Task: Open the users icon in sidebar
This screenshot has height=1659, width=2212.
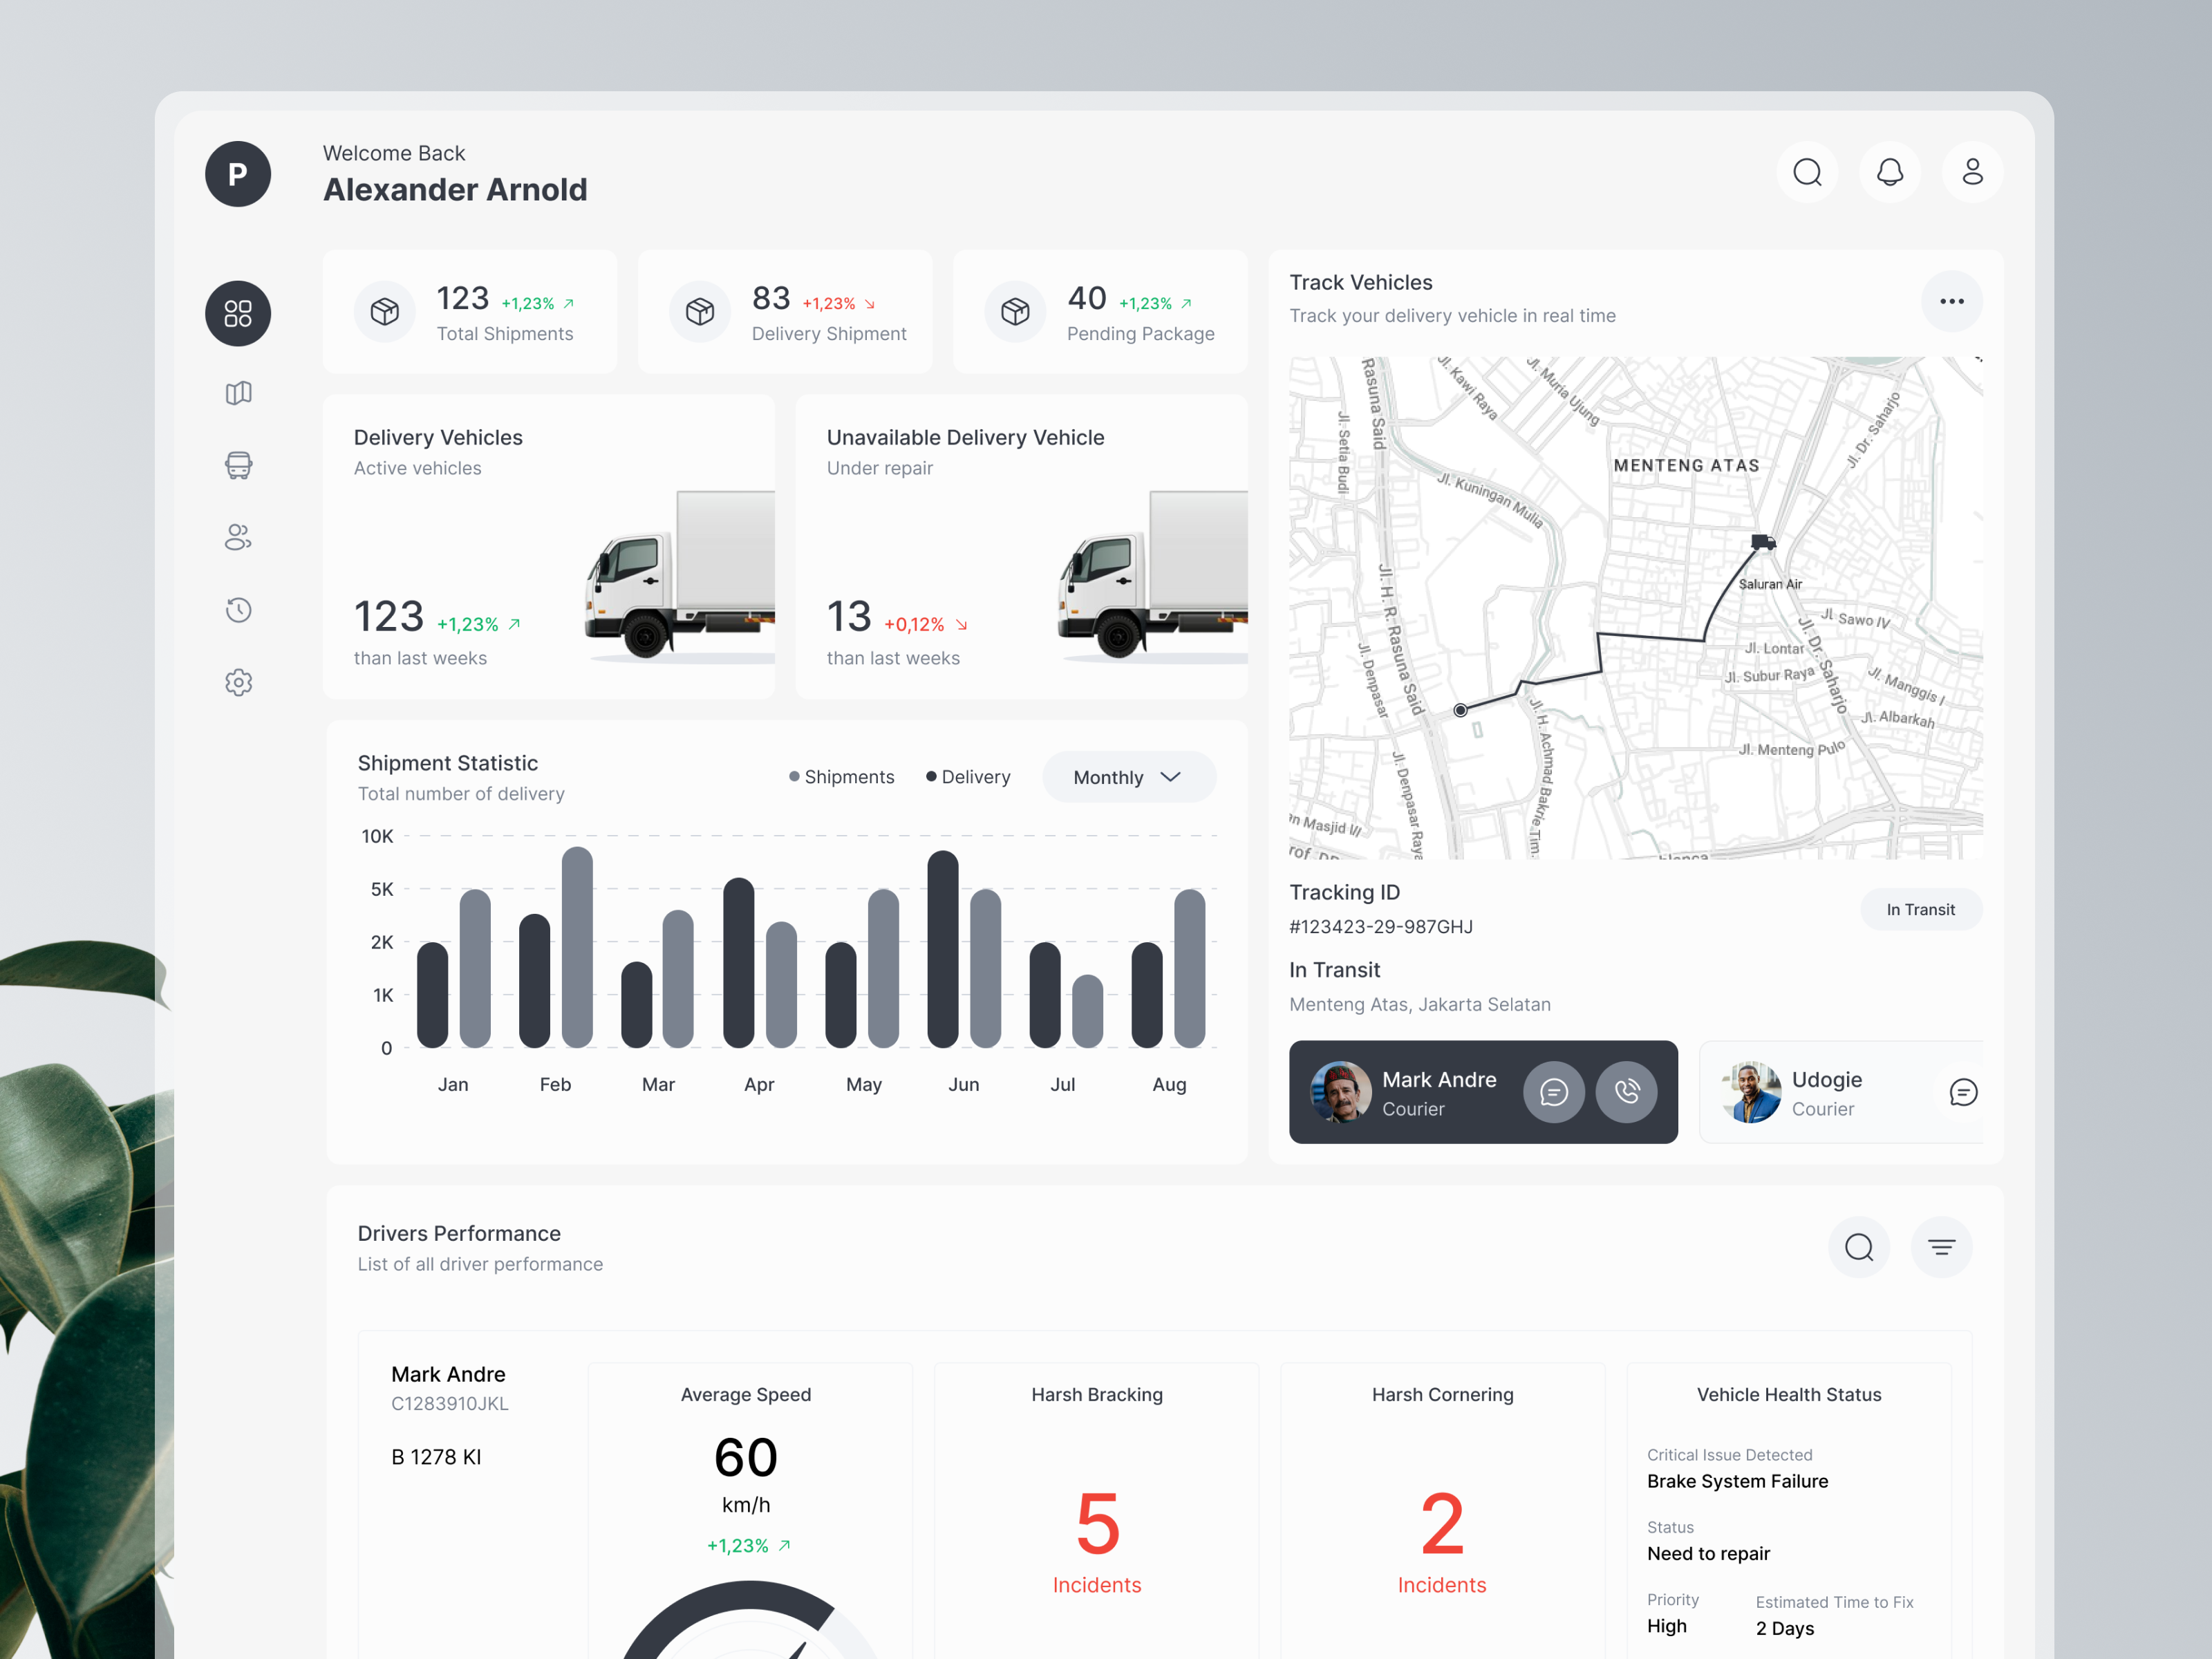Action: (238, 537)
